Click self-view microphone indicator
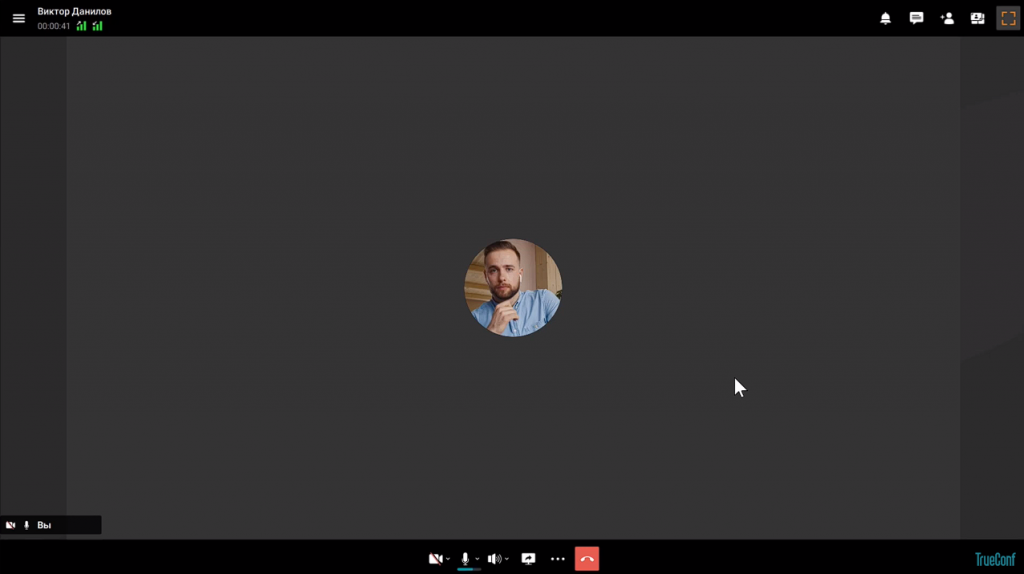Screen dimensions: 1024x574 point(27,525)
